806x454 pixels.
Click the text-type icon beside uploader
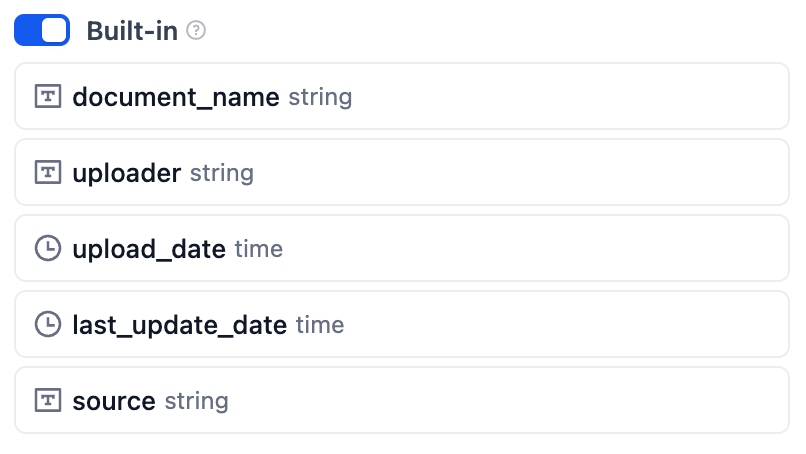(x=48, y=173)
